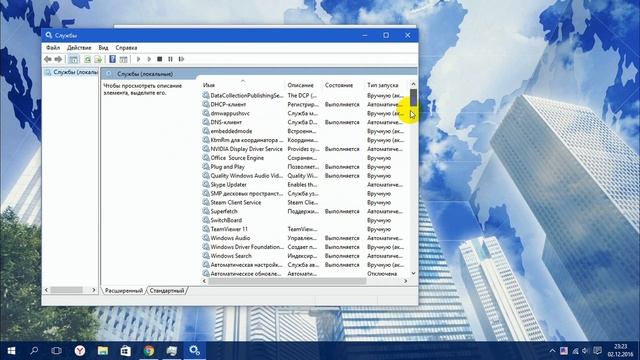
Task: Select the Windows Search service
Action: pyautogui.click(x=305, y=256)
